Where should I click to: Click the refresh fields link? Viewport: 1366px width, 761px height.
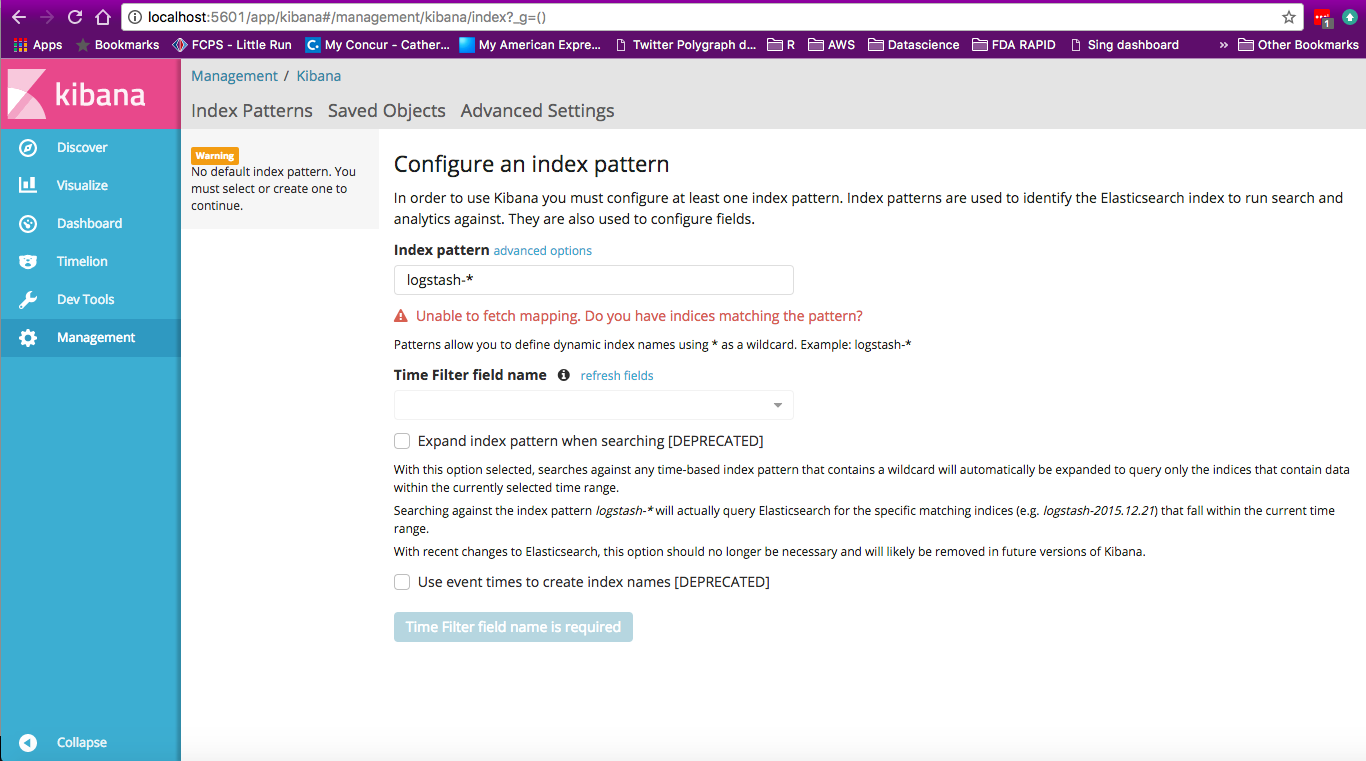pos(616,376)
